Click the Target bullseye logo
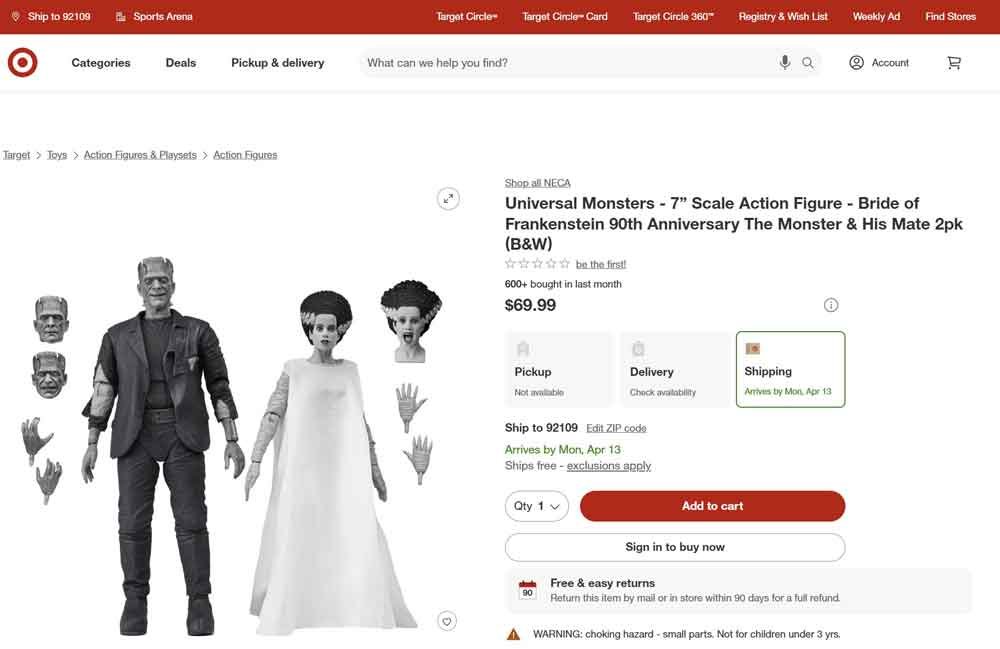 pos(22,63)
